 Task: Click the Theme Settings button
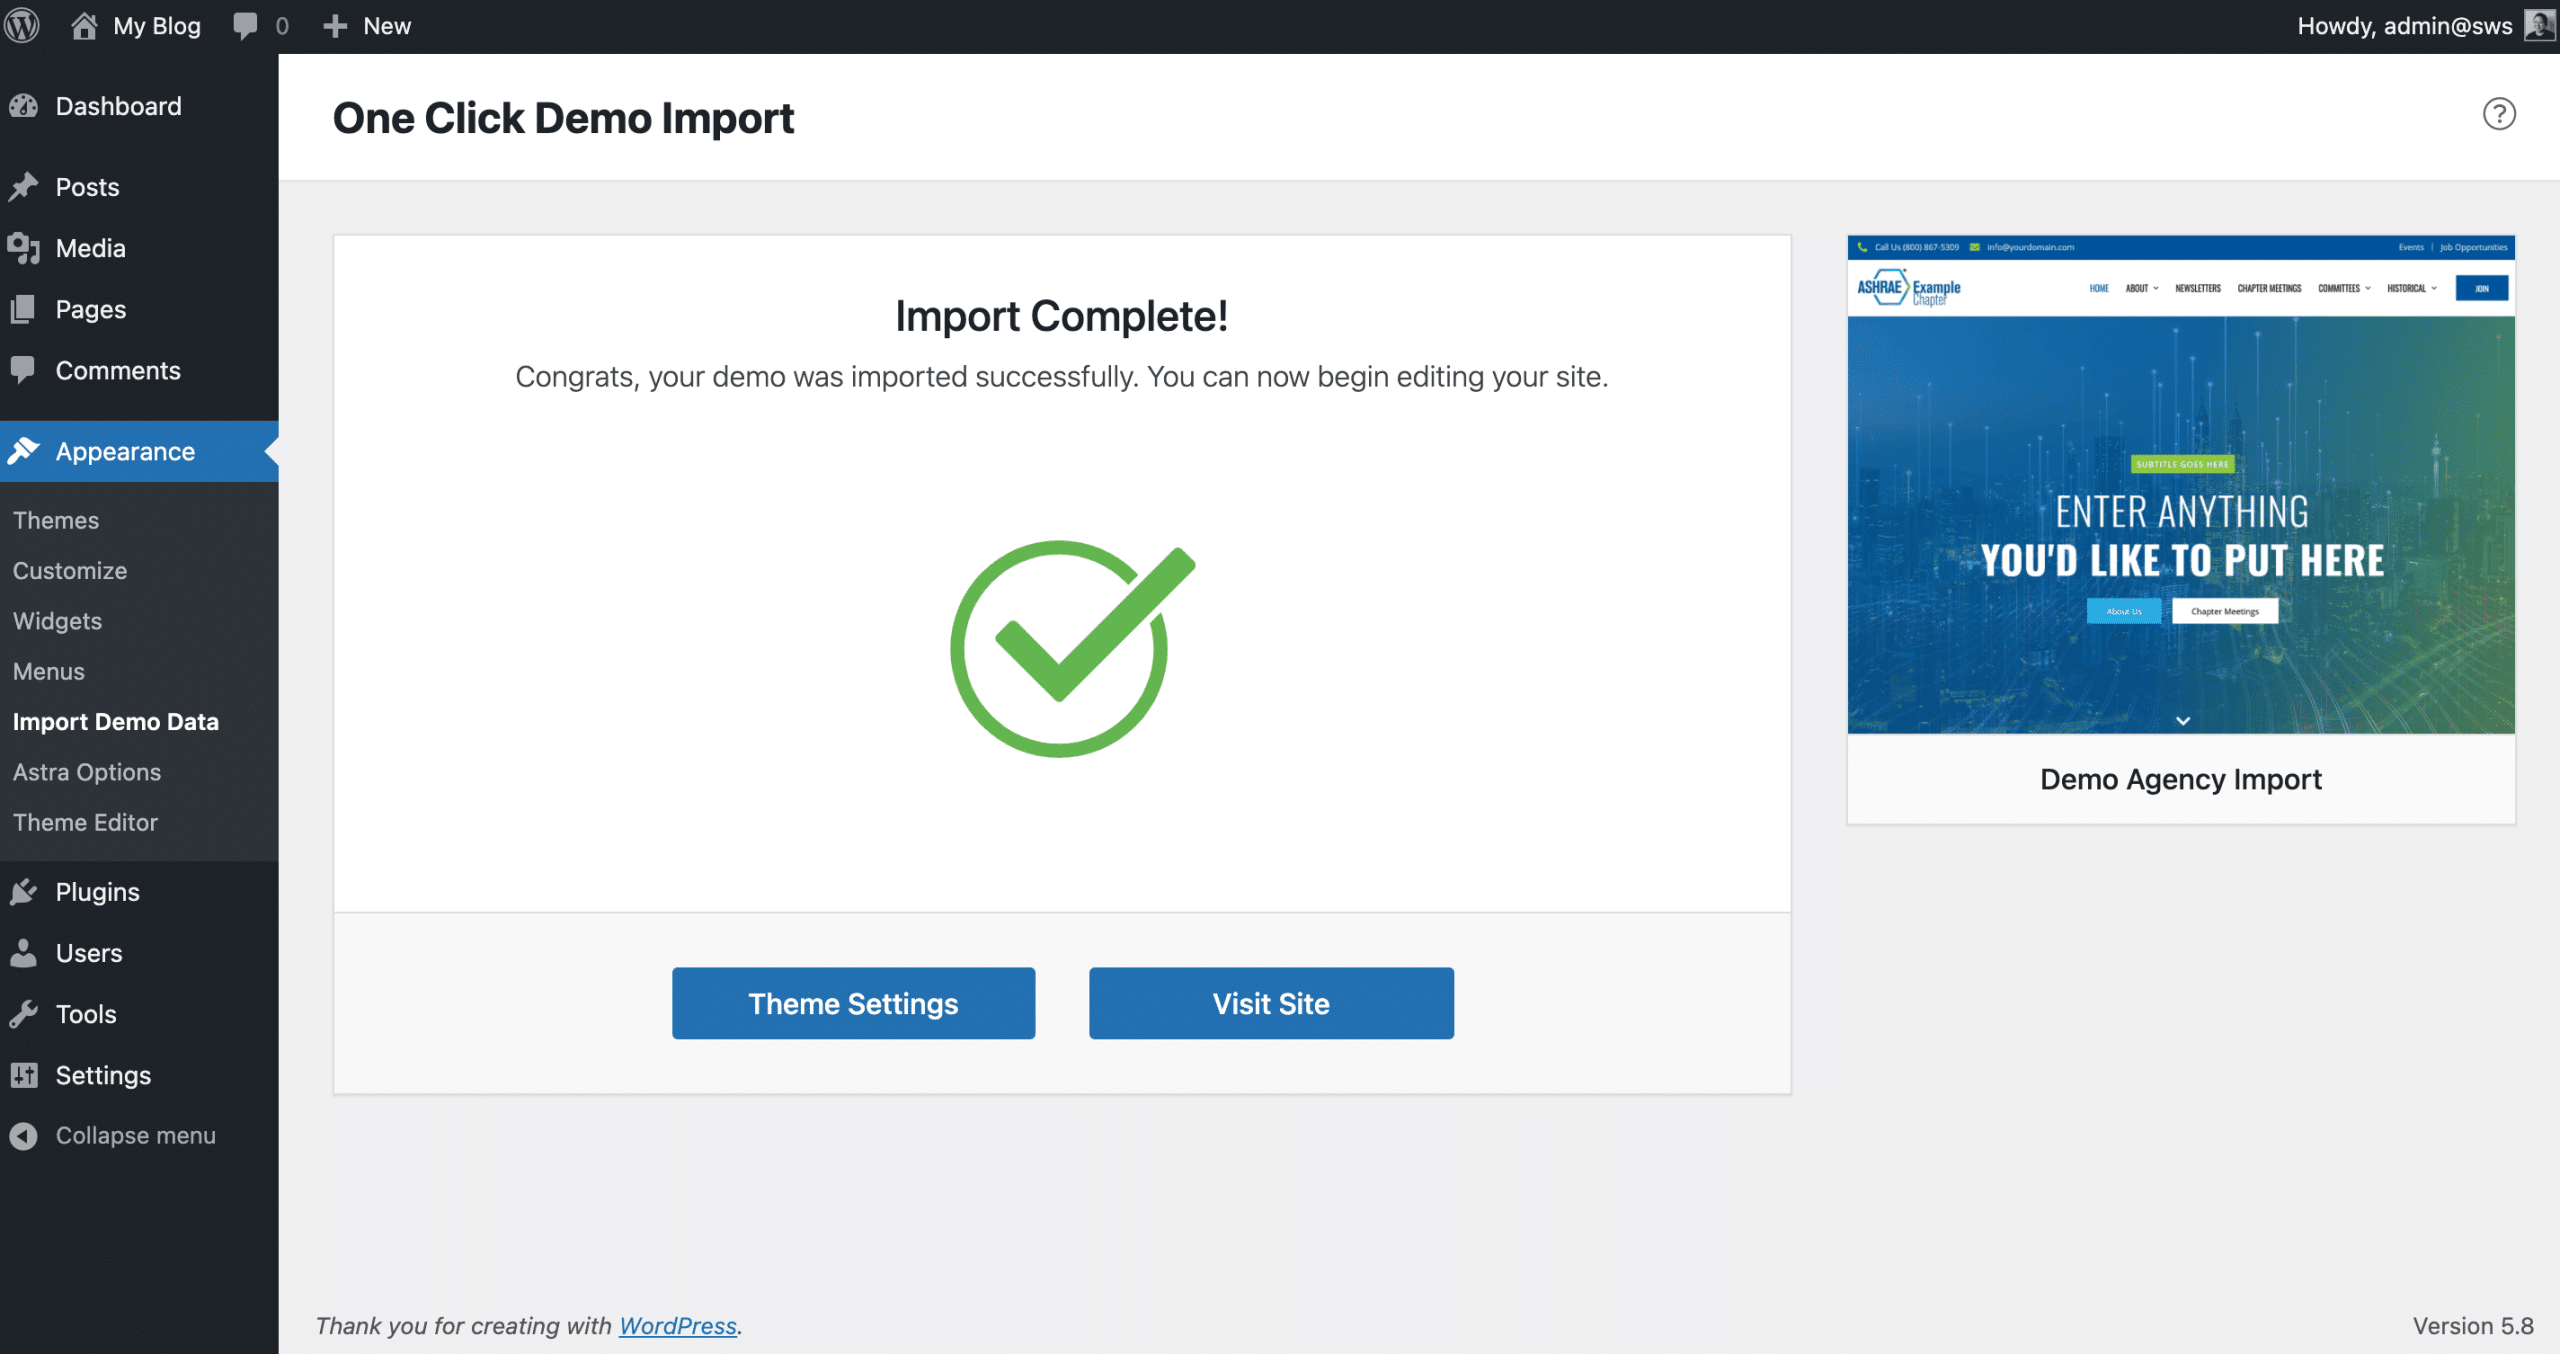(853, 1003)
